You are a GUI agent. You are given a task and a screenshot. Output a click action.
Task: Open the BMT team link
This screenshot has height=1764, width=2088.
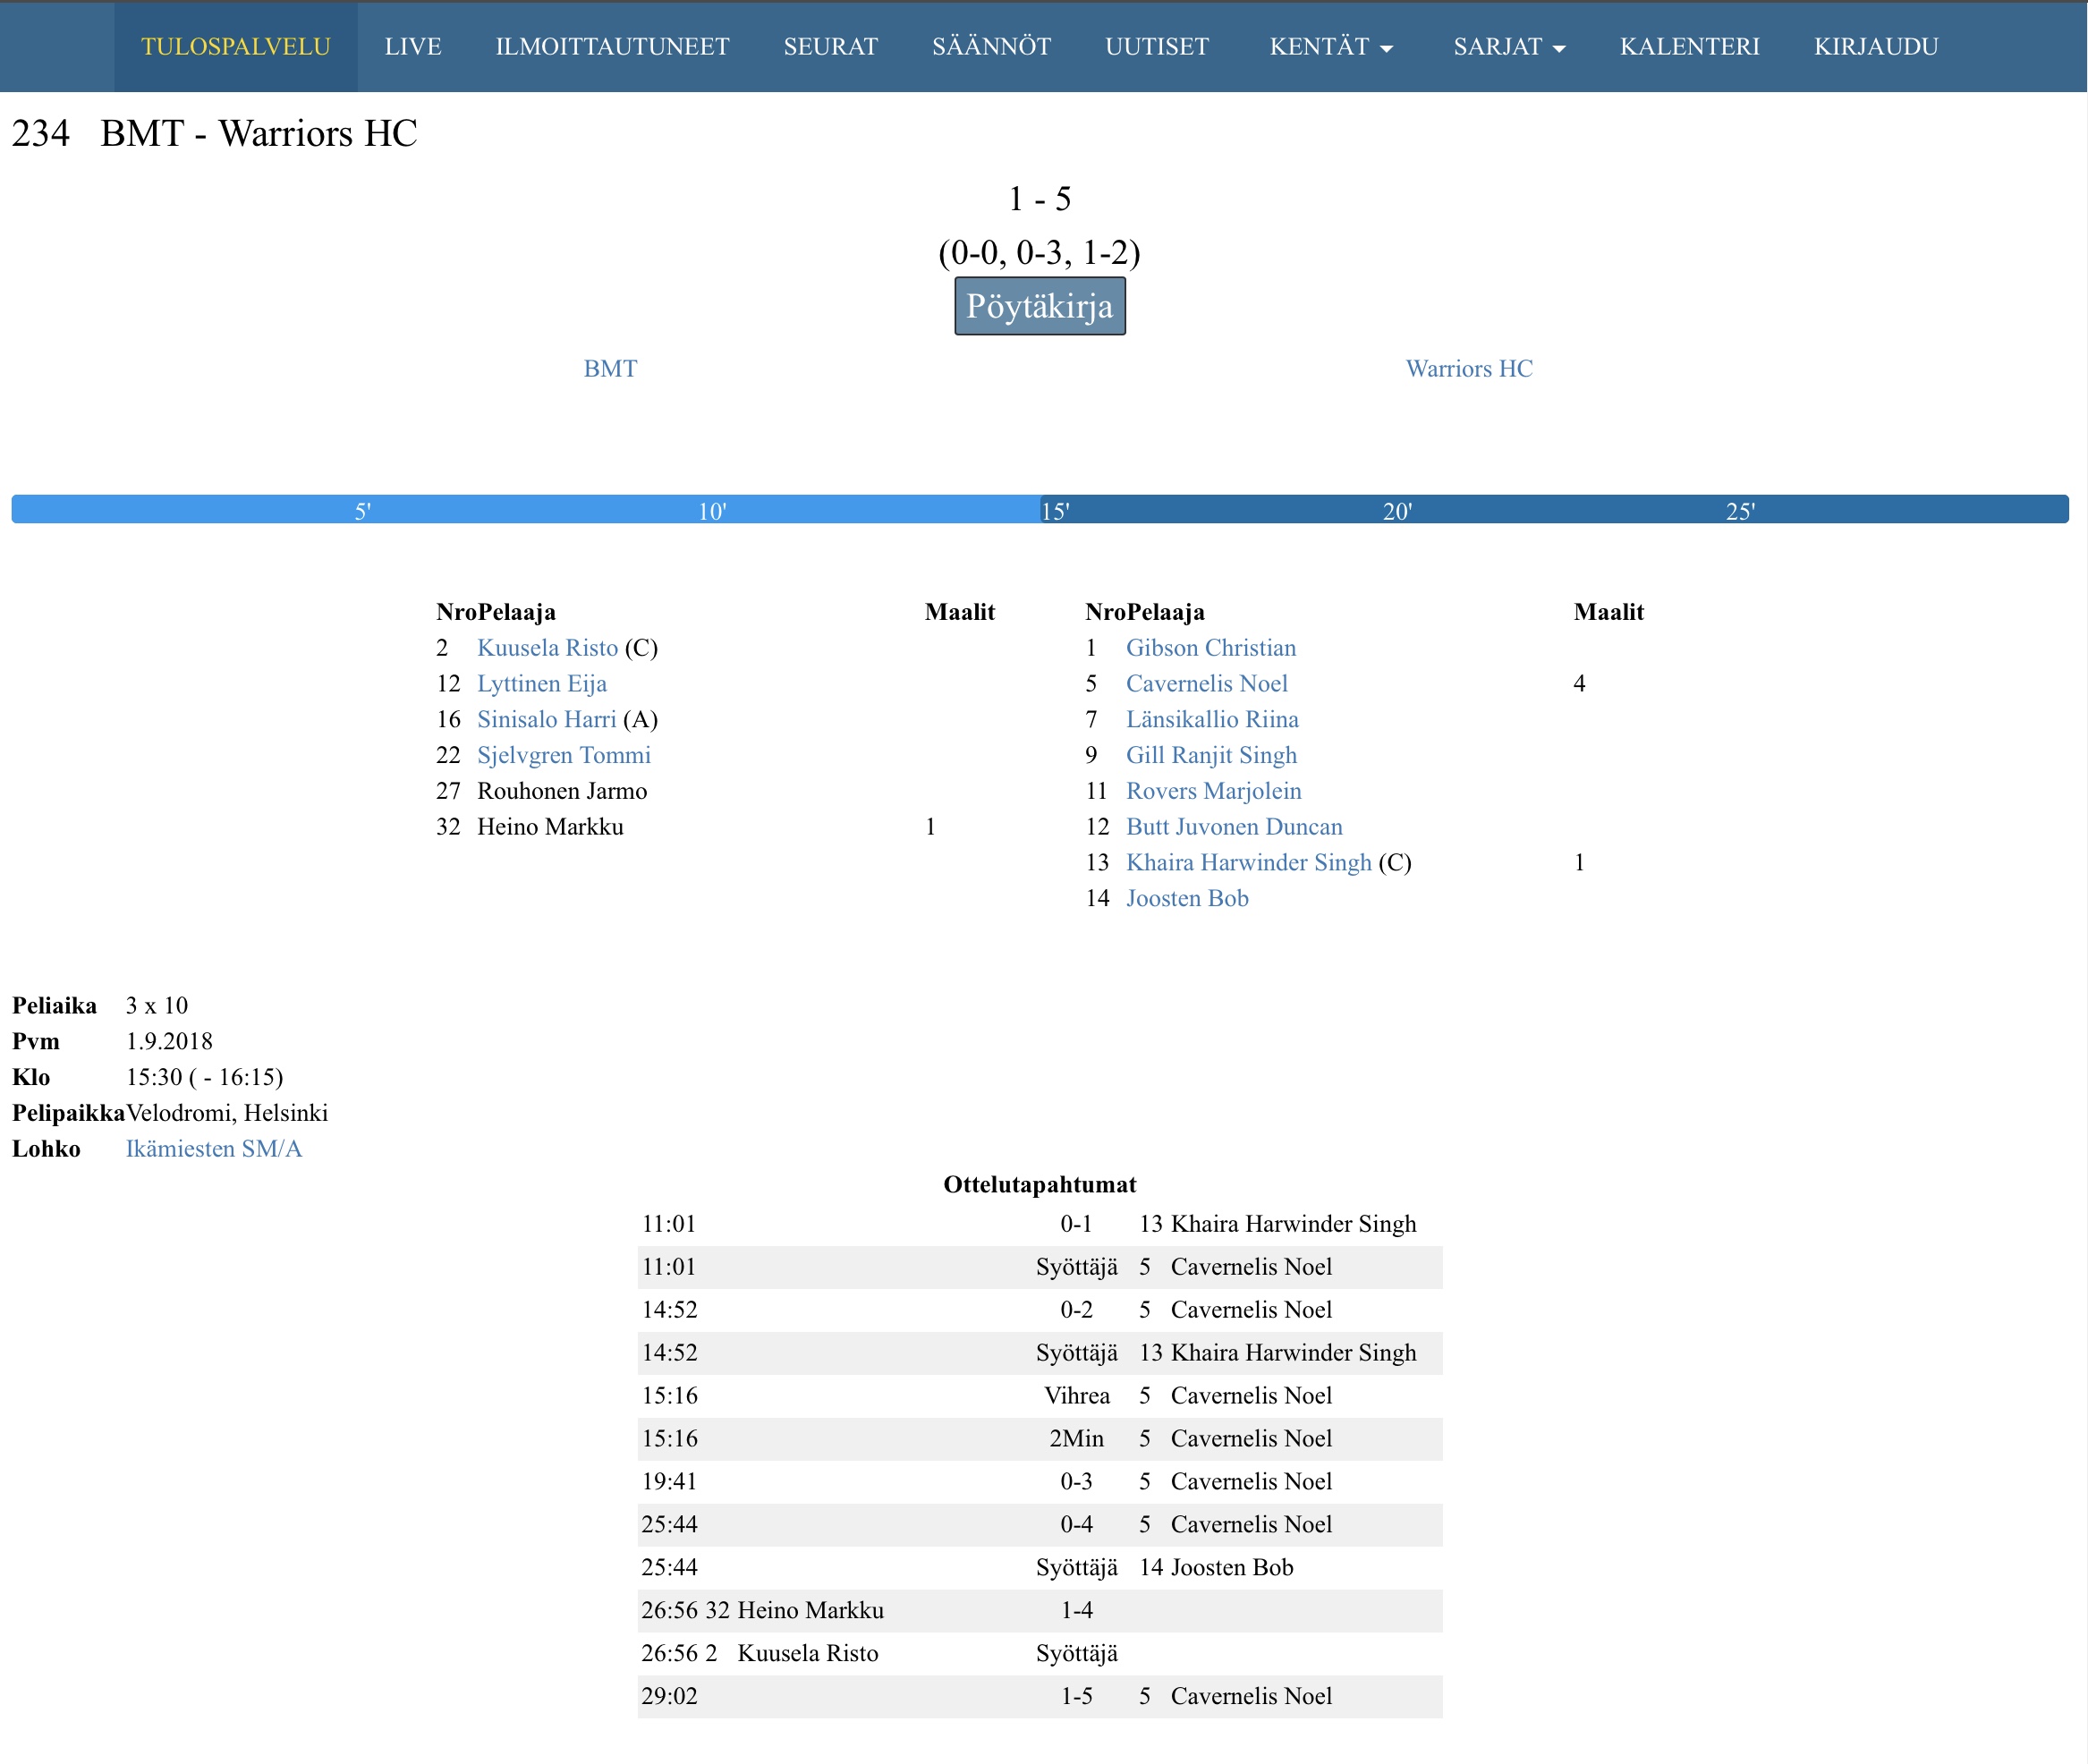click(609, 369)
